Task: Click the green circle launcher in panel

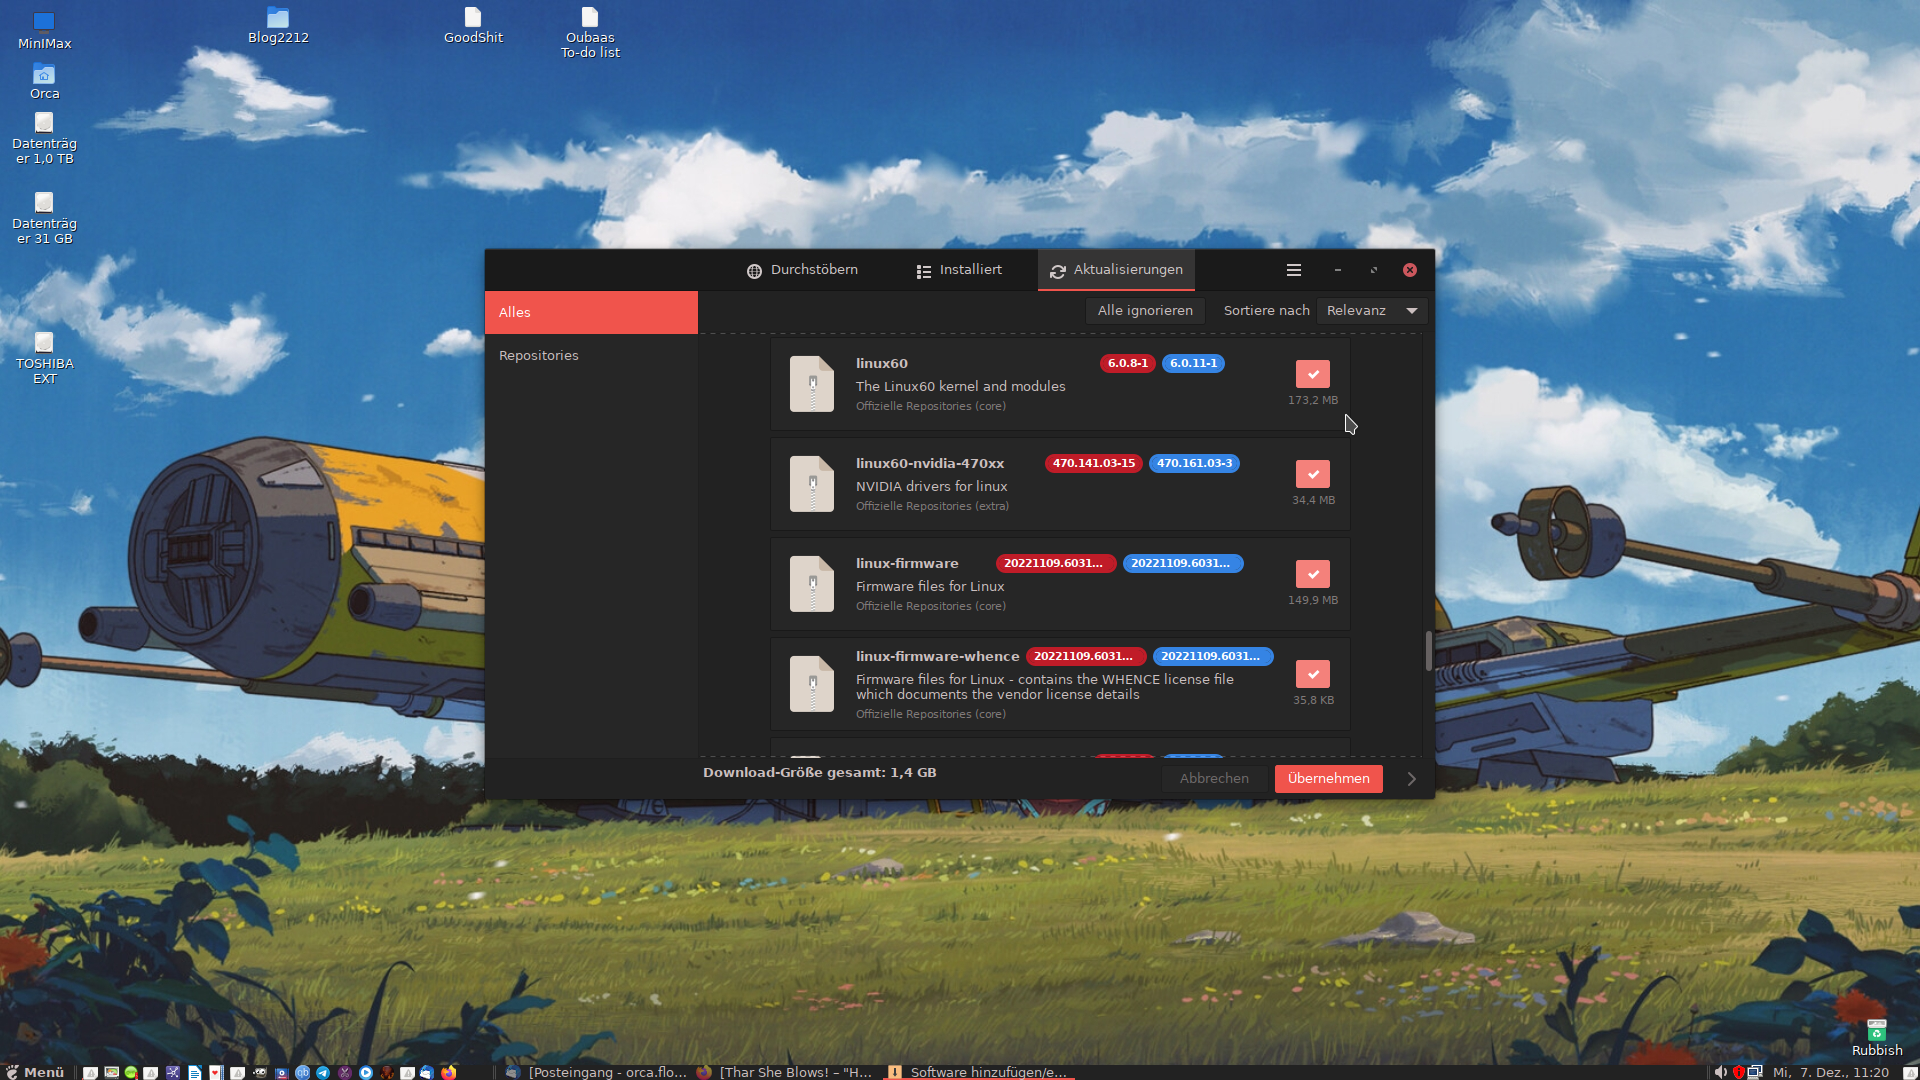Action: coord(131,1072)
